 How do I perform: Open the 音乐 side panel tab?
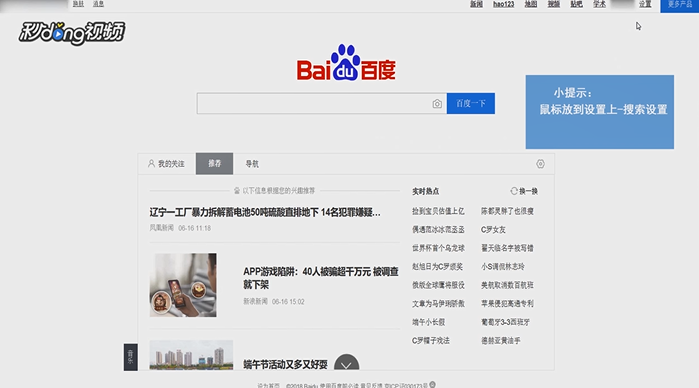click(x=130, y=357)
